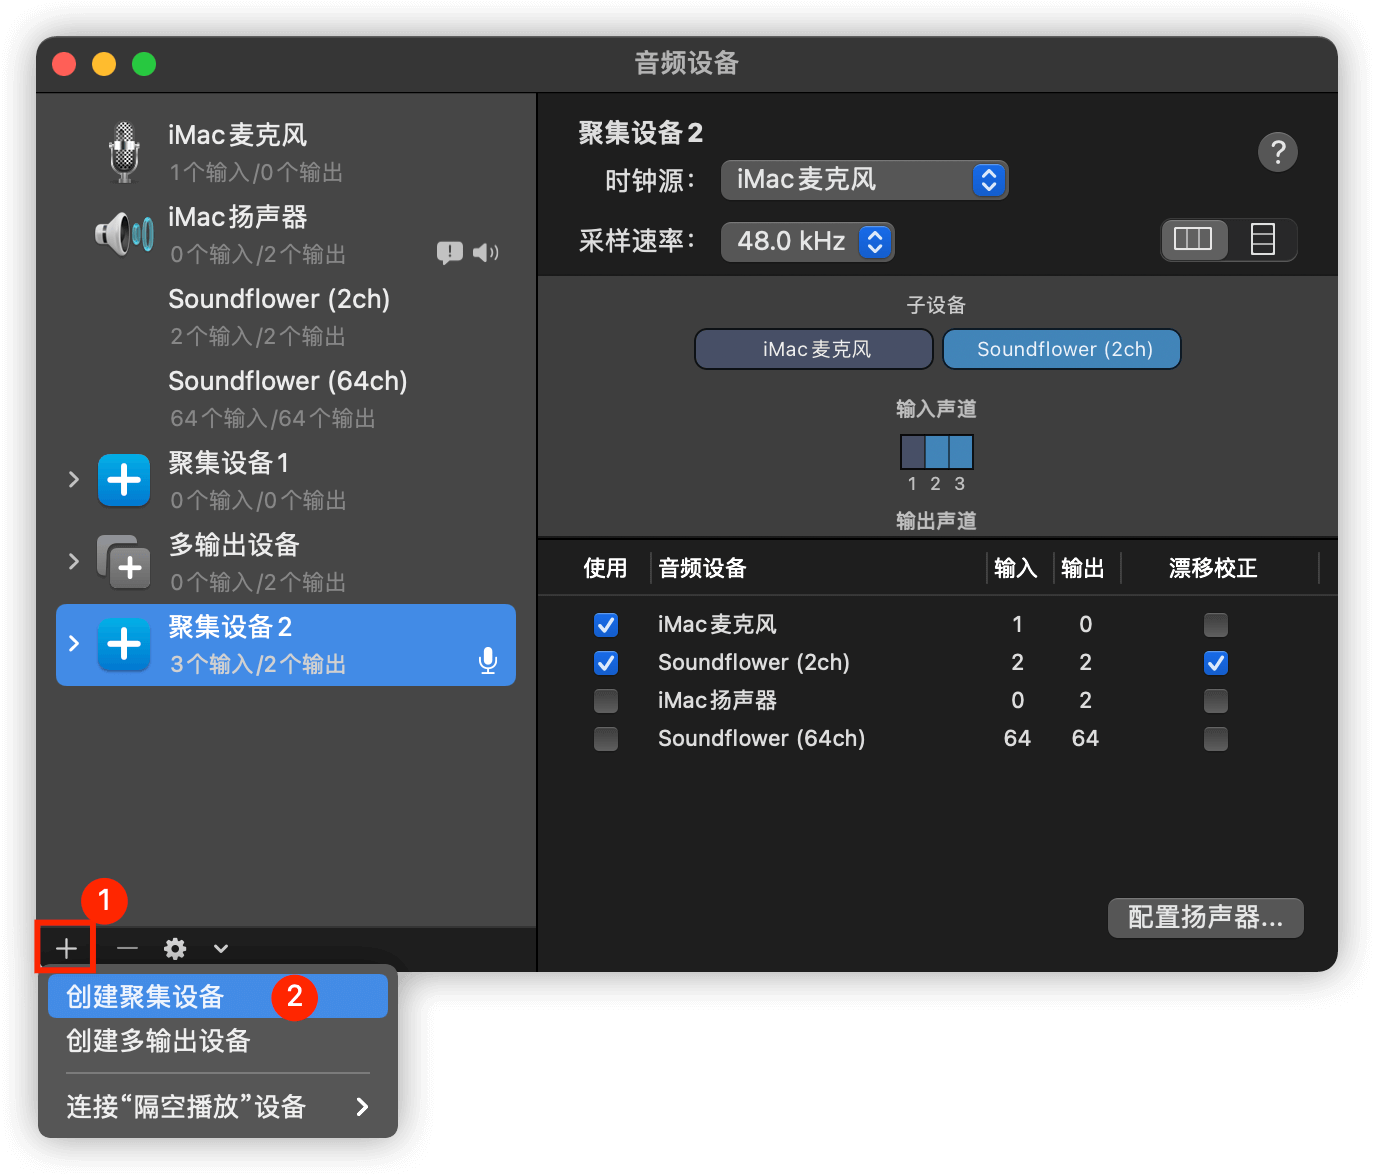Click input channel 3 block
Viewport: 1374px width, 1174px height.
click(x=960, y=452)
